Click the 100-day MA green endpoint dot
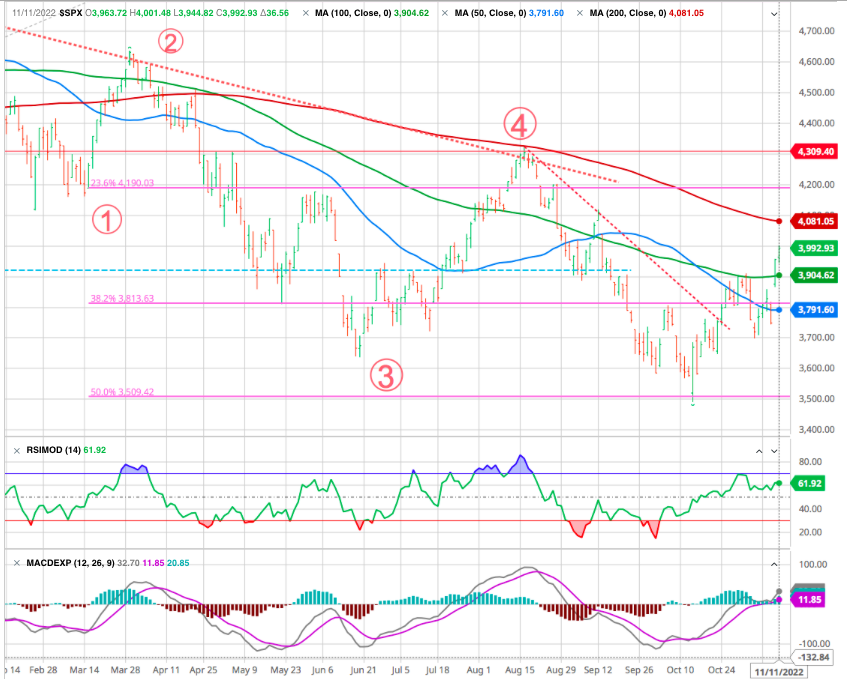 779,276
